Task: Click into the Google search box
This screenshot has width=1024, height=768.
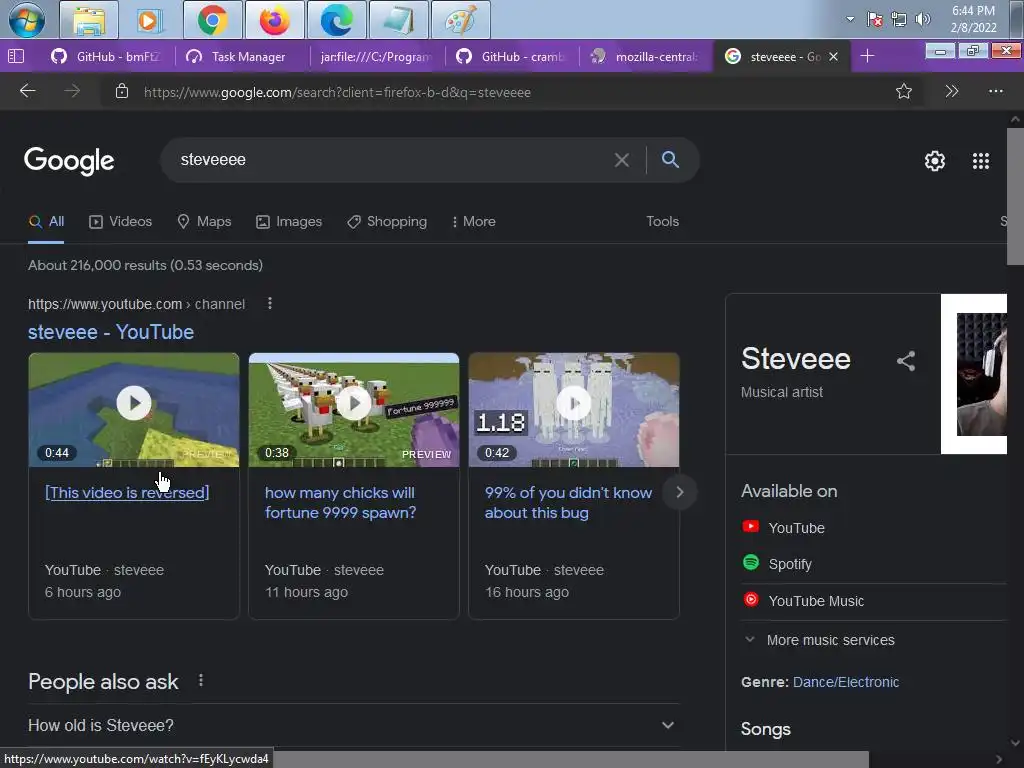Action: pos(392,160)
